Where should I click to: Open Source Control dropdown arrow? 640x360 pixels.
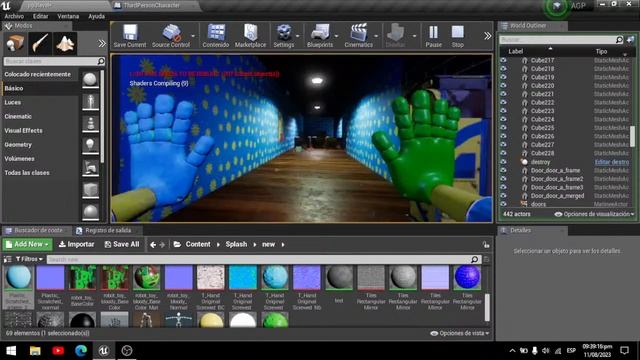tap(193, 36)
